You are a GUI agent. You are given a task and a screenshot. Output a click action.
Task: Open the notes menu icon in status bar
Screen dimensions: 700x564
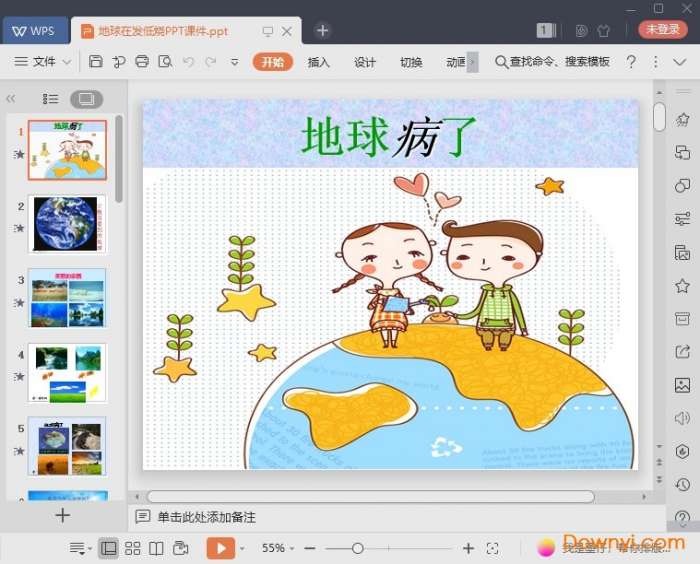80,548
